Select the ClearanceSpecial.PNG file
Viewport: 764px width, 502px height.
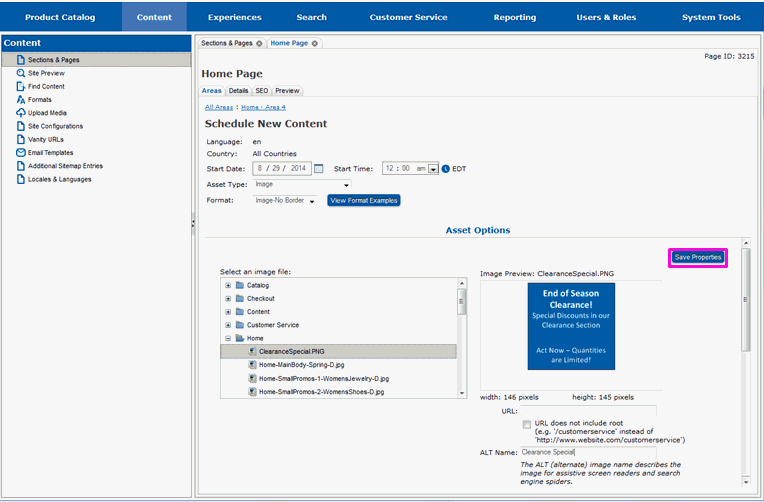(x=338, y=351)
